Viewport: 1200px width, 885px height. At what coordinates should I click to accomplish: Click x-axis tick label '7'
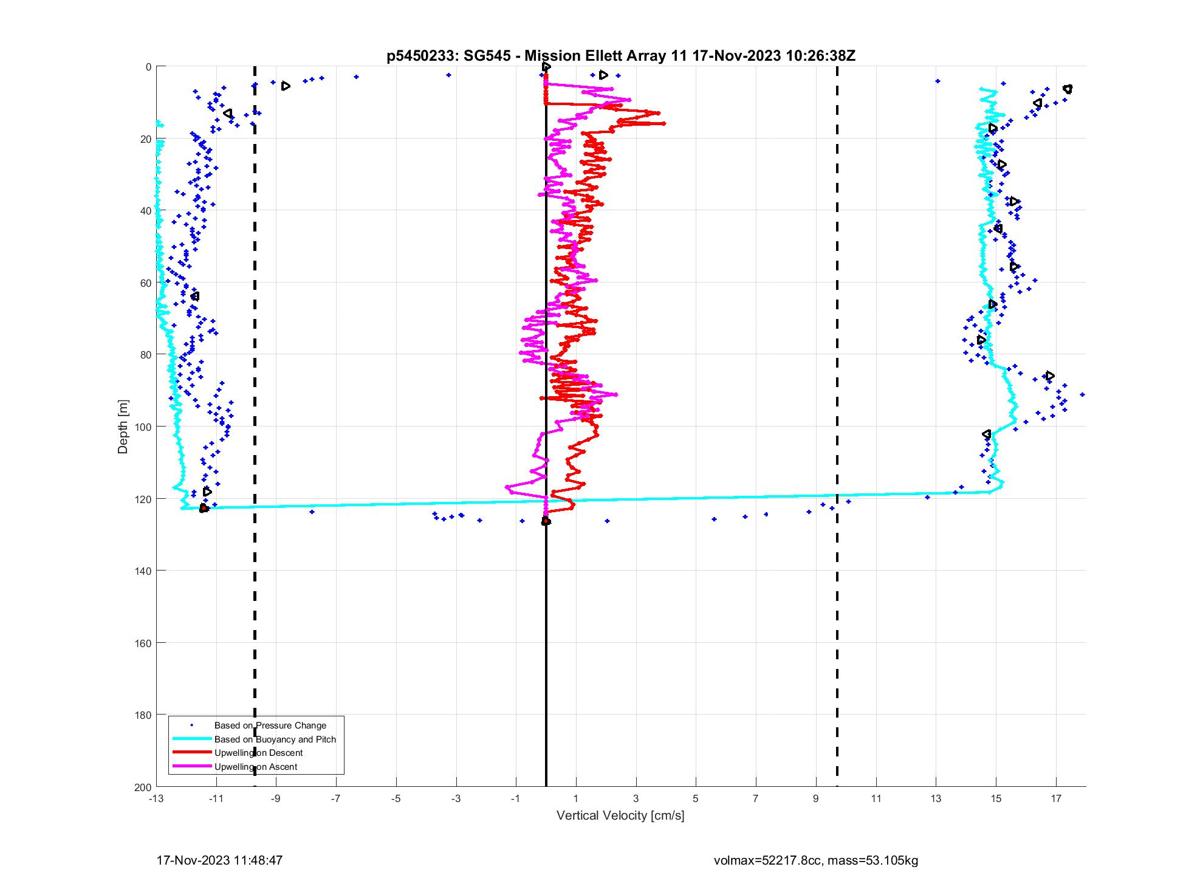point(756,798)
